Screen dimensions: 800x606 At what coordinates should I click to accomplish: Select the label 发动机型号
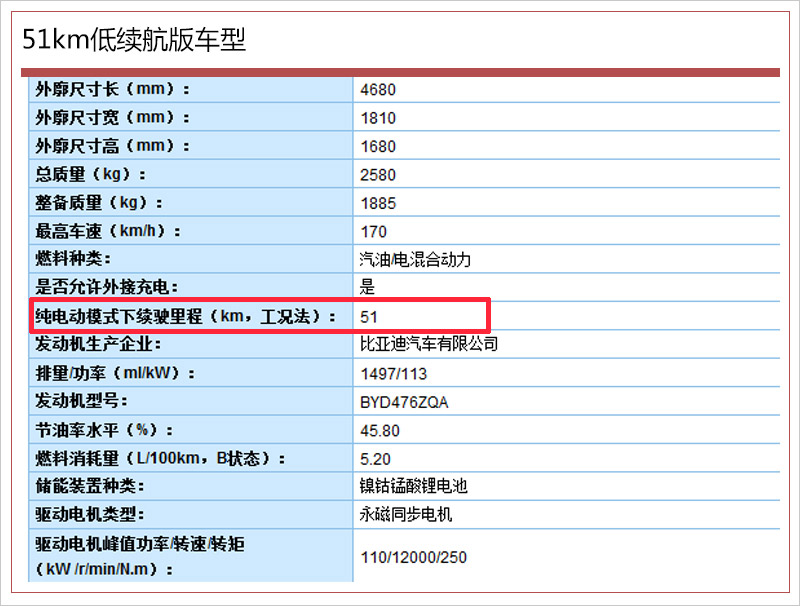click(x=81, y=401)
